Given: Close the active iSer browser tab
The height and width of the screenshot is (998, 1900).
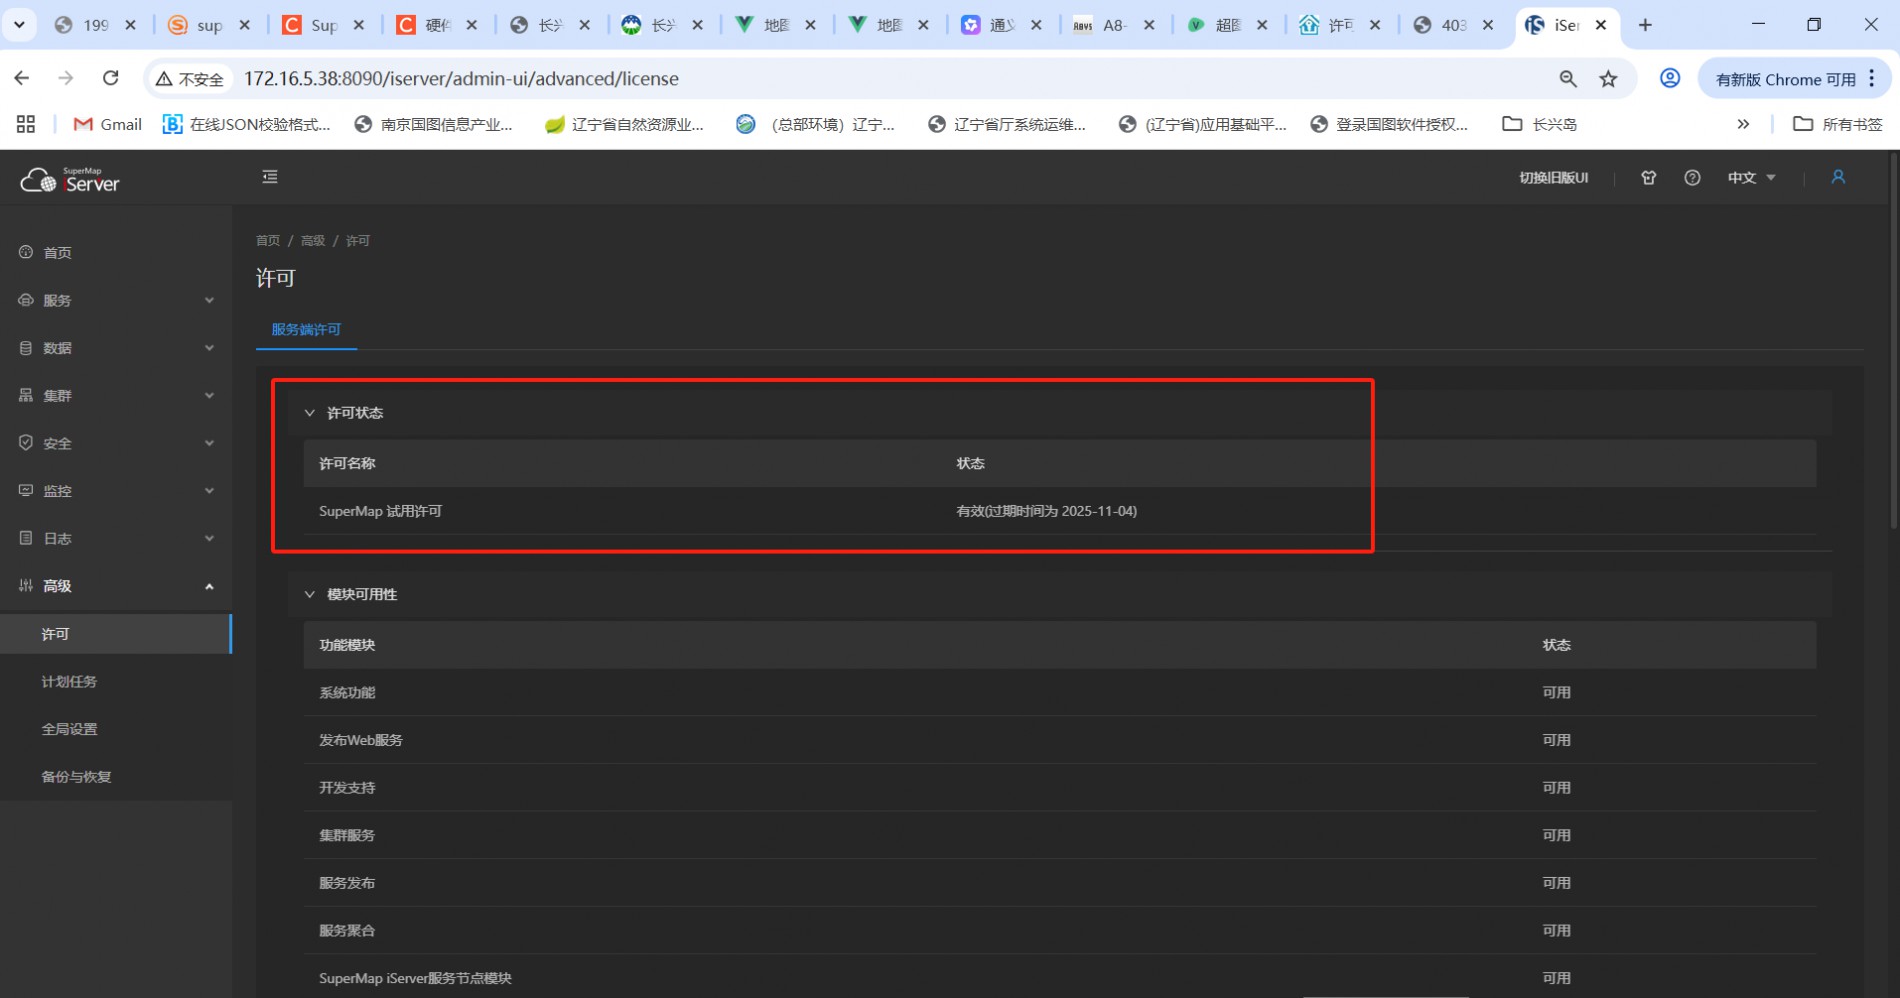Looking at the screenshot, I should point(1601,25).
